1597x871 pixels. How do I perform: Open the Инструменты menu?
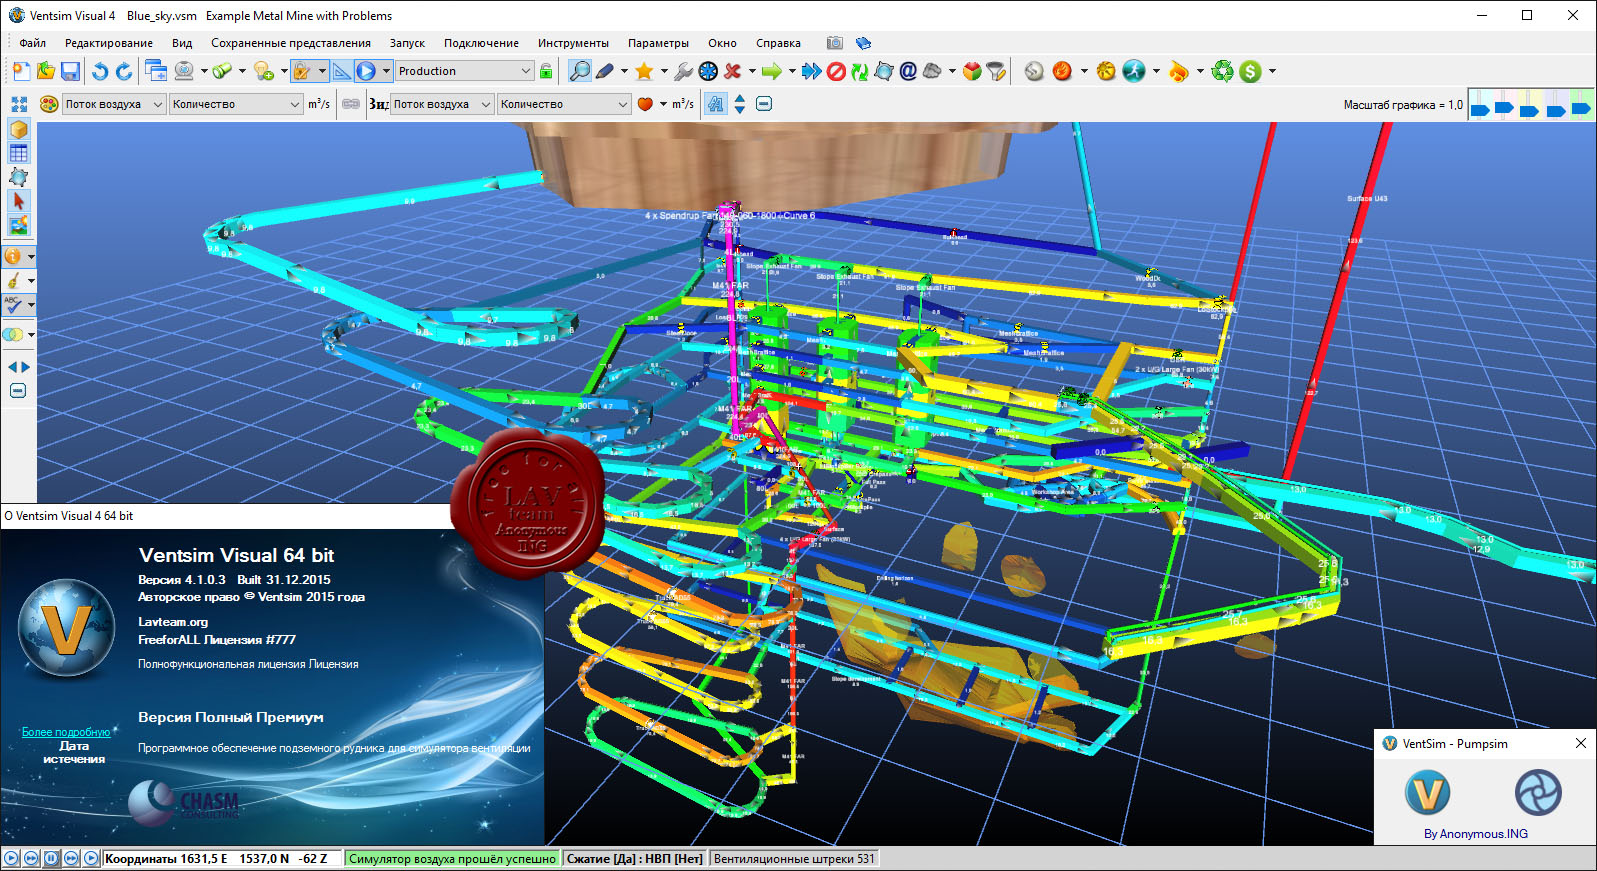(573, 43)
